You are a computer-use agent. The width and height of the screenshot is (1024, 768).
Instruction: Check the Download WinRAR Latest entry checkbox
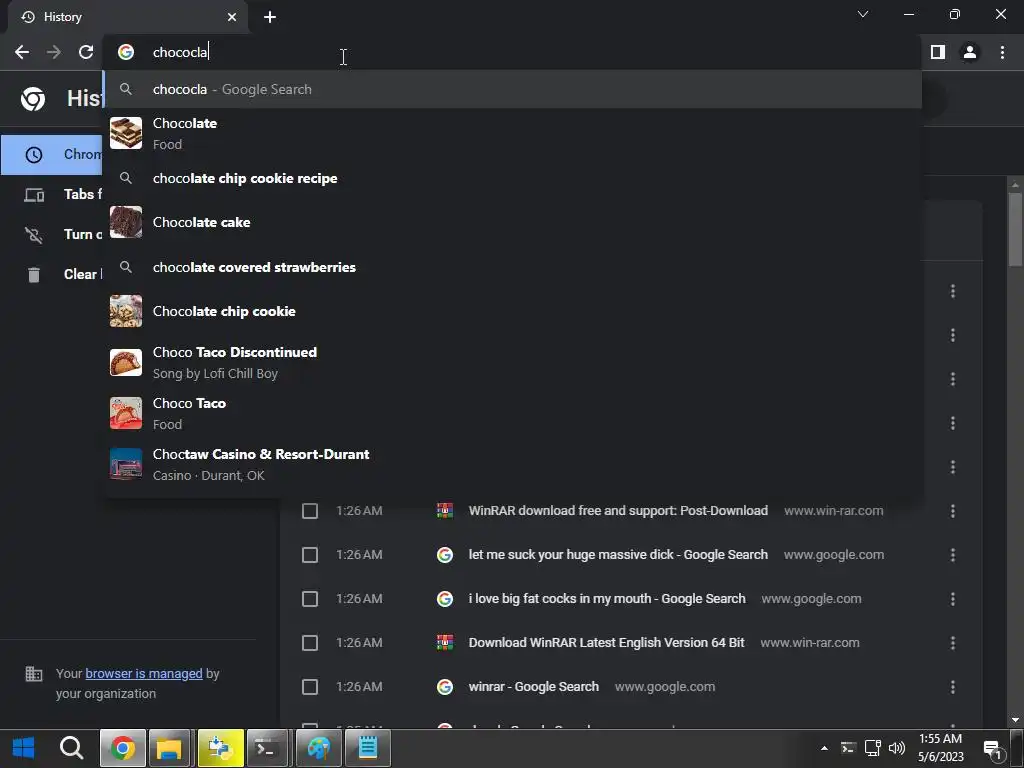[310, 643]
